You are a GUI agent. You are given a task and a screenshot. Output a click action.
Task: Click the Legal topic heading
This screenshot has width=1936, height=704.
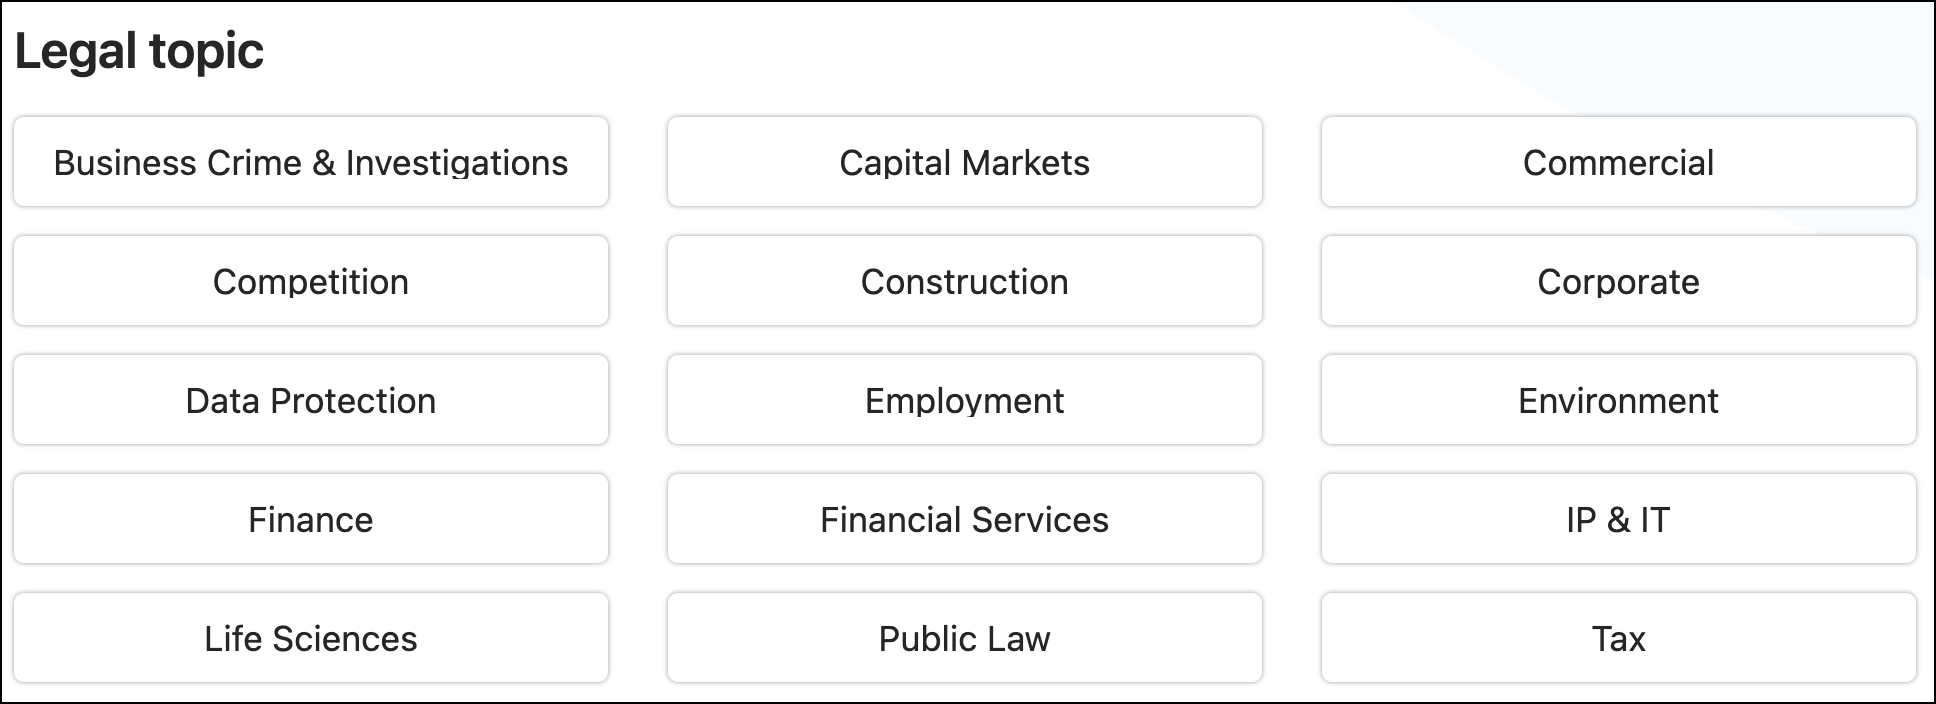139,51
